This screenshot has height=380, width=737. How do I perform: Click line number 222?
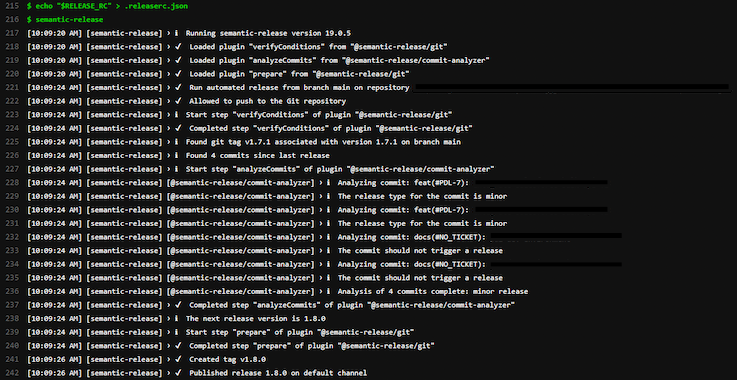point(13,101)
